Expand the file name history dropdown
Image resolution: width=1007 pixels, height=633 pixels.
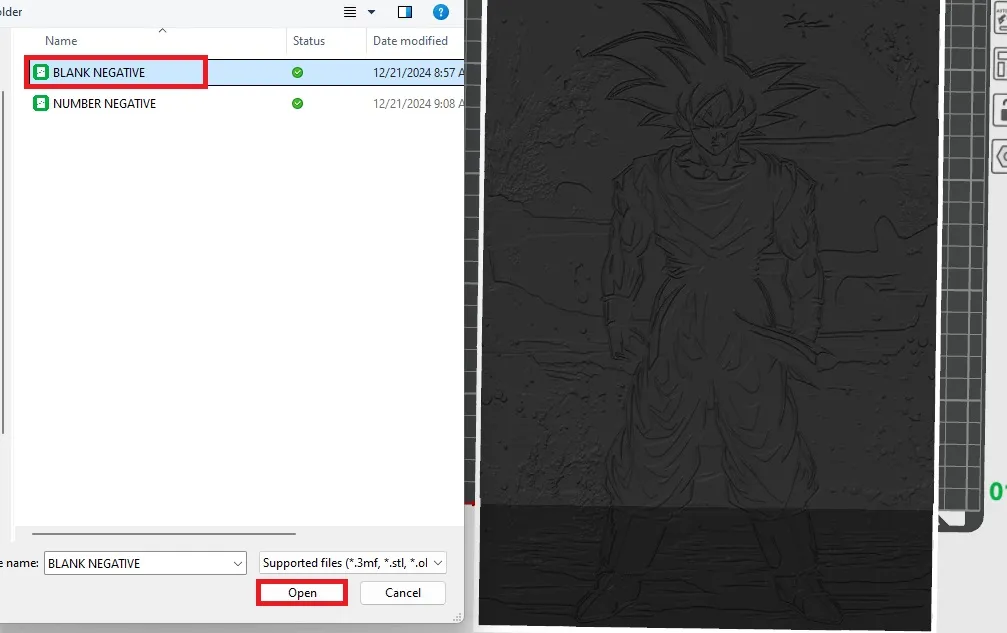pos(238,563)
